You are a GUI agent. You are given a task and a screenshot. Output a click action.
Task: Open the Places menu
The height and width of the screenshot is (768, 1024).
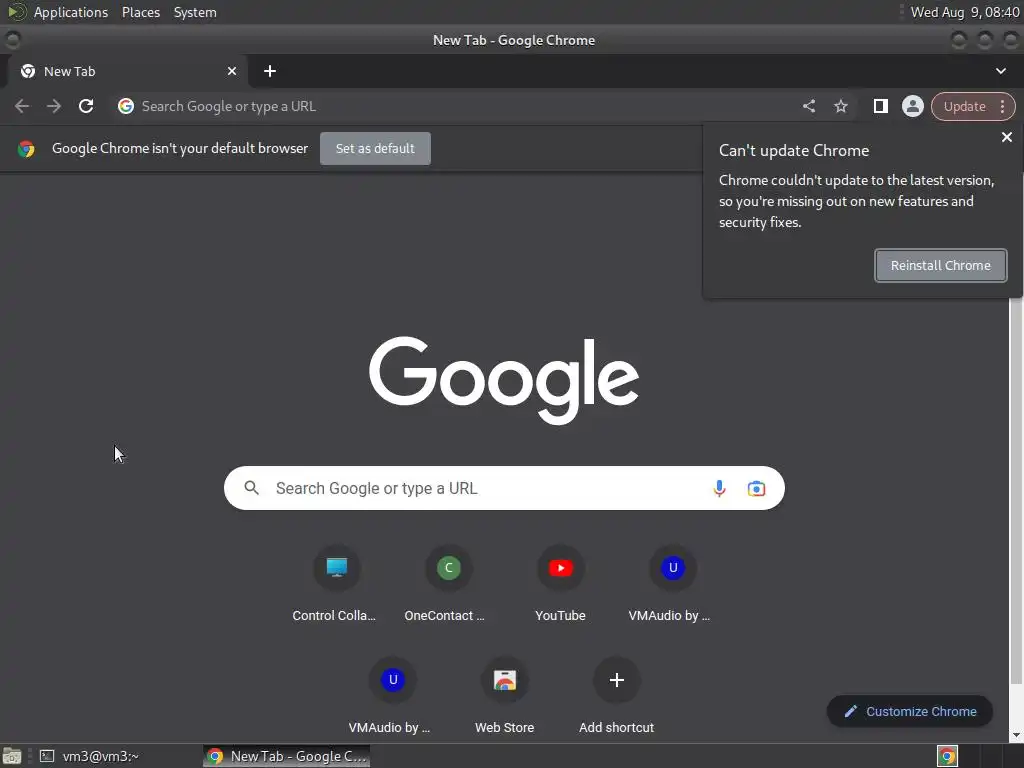point(140,12)
